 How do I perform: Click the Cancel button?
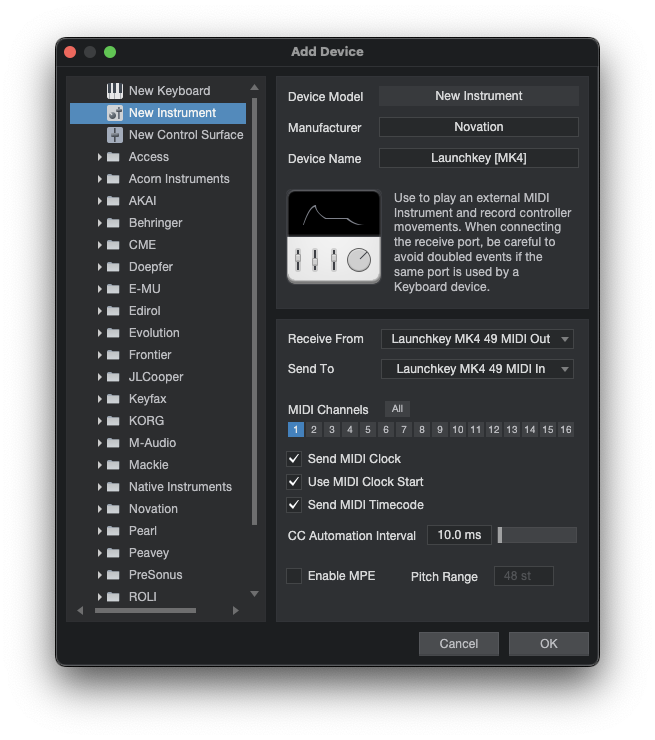point(459,644)
